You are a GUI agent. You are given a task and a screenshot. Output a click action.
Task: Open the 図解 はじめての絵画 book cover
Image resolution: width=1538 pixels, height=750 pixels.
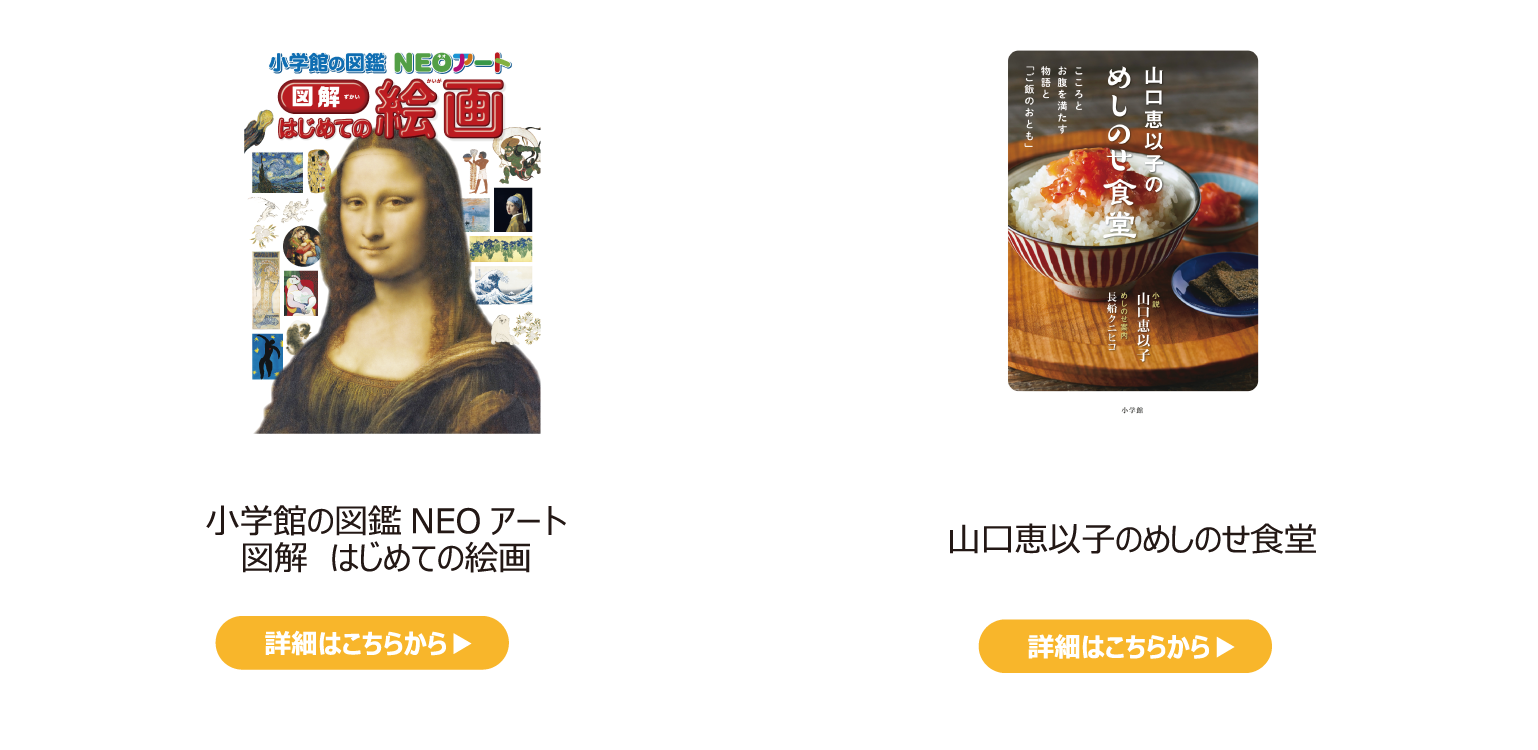tap(392, 242)
